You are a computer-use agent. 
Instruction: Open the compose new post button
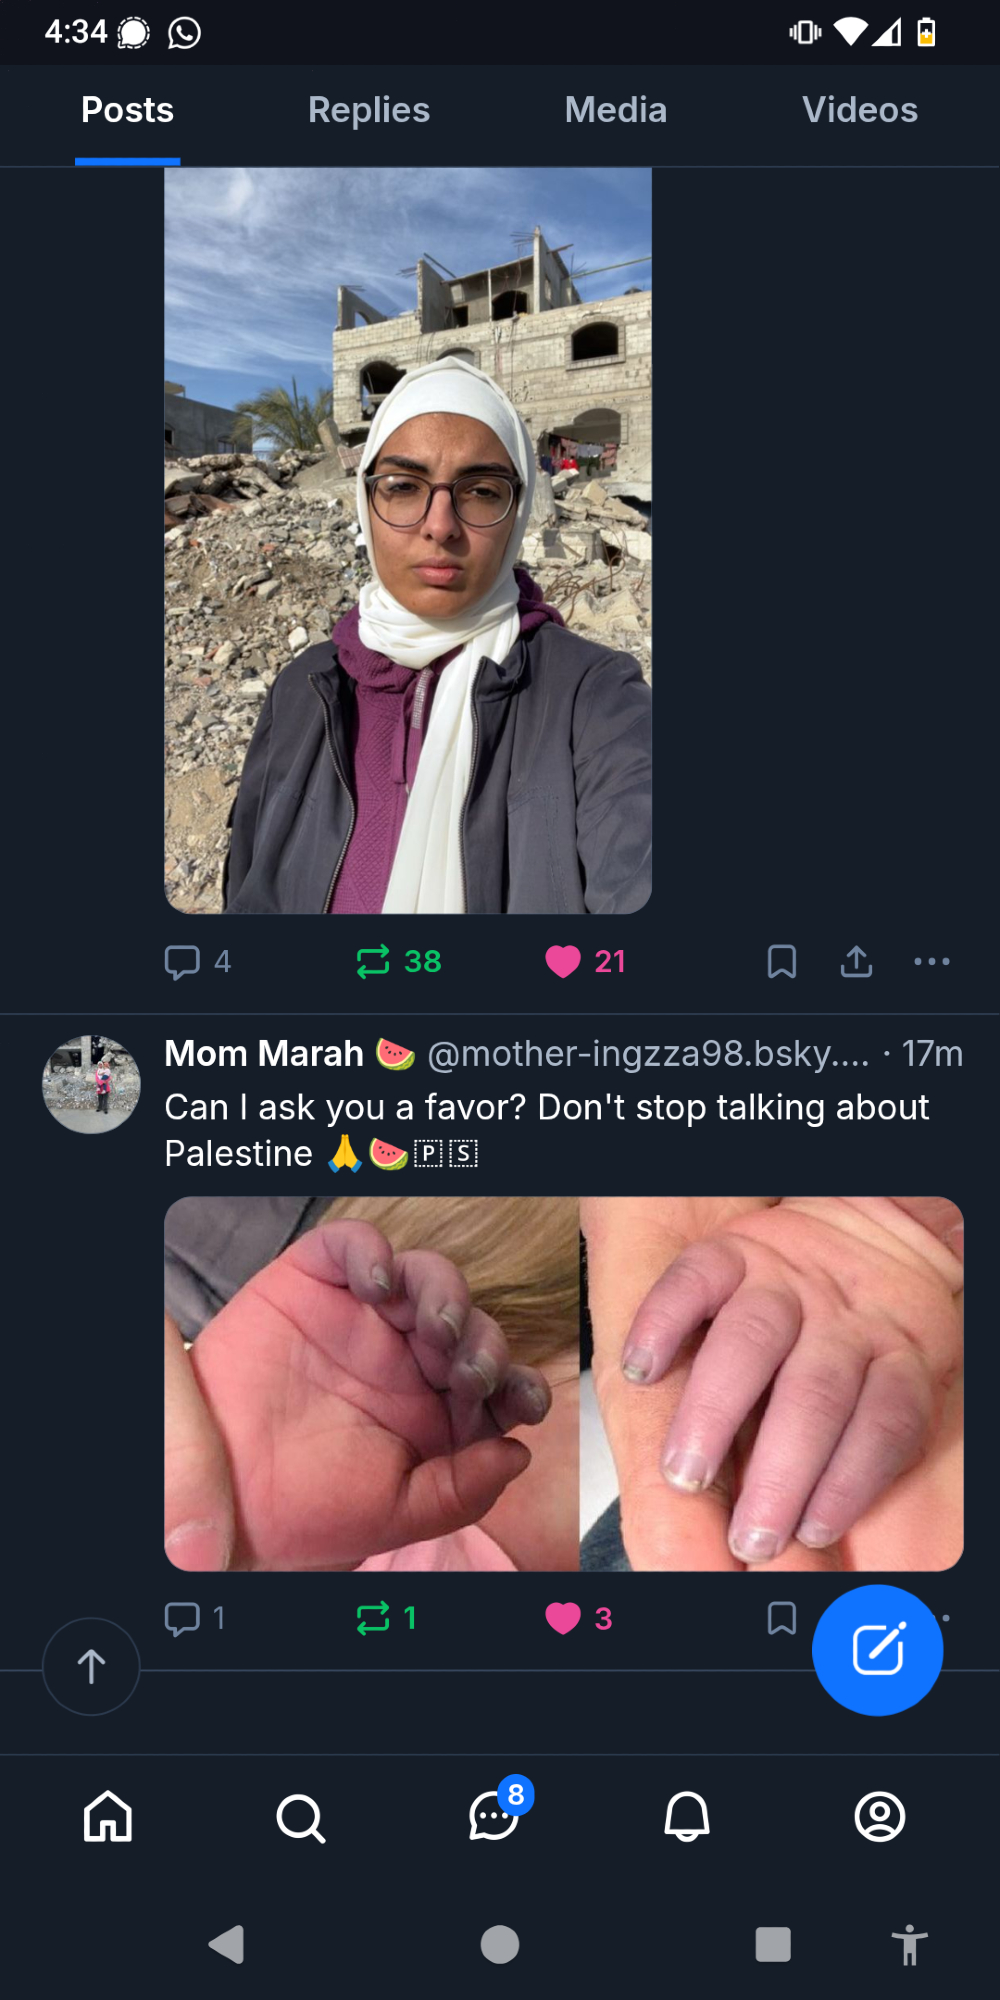click(877, 1649)
